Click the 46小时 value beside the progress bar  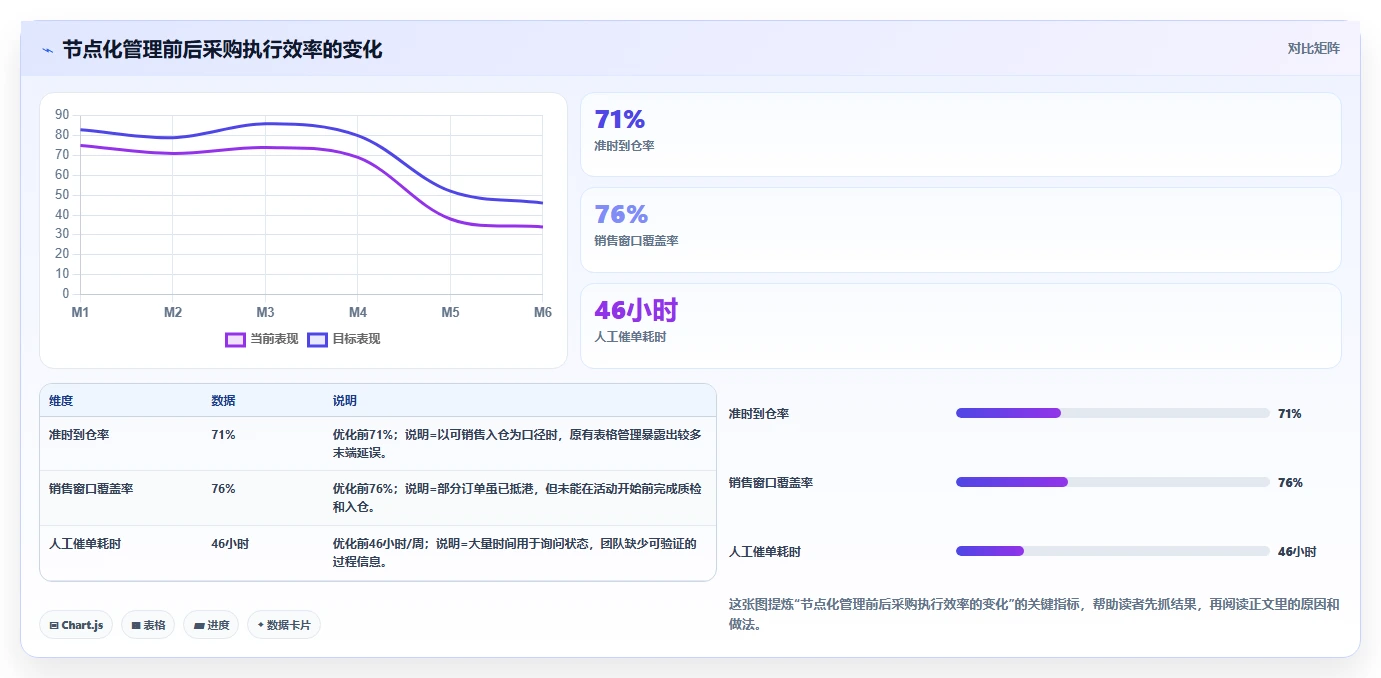point(1297,551)
